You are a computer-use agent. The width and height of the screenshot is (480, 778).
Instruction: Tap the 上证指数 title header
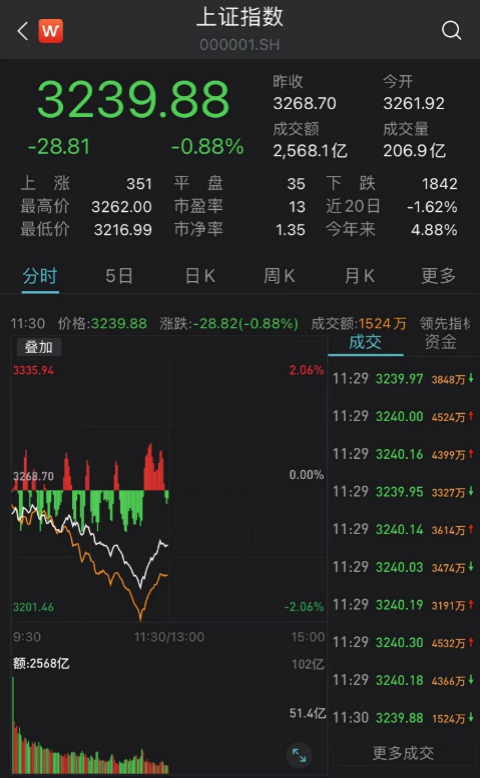click(x=240, y=17)
